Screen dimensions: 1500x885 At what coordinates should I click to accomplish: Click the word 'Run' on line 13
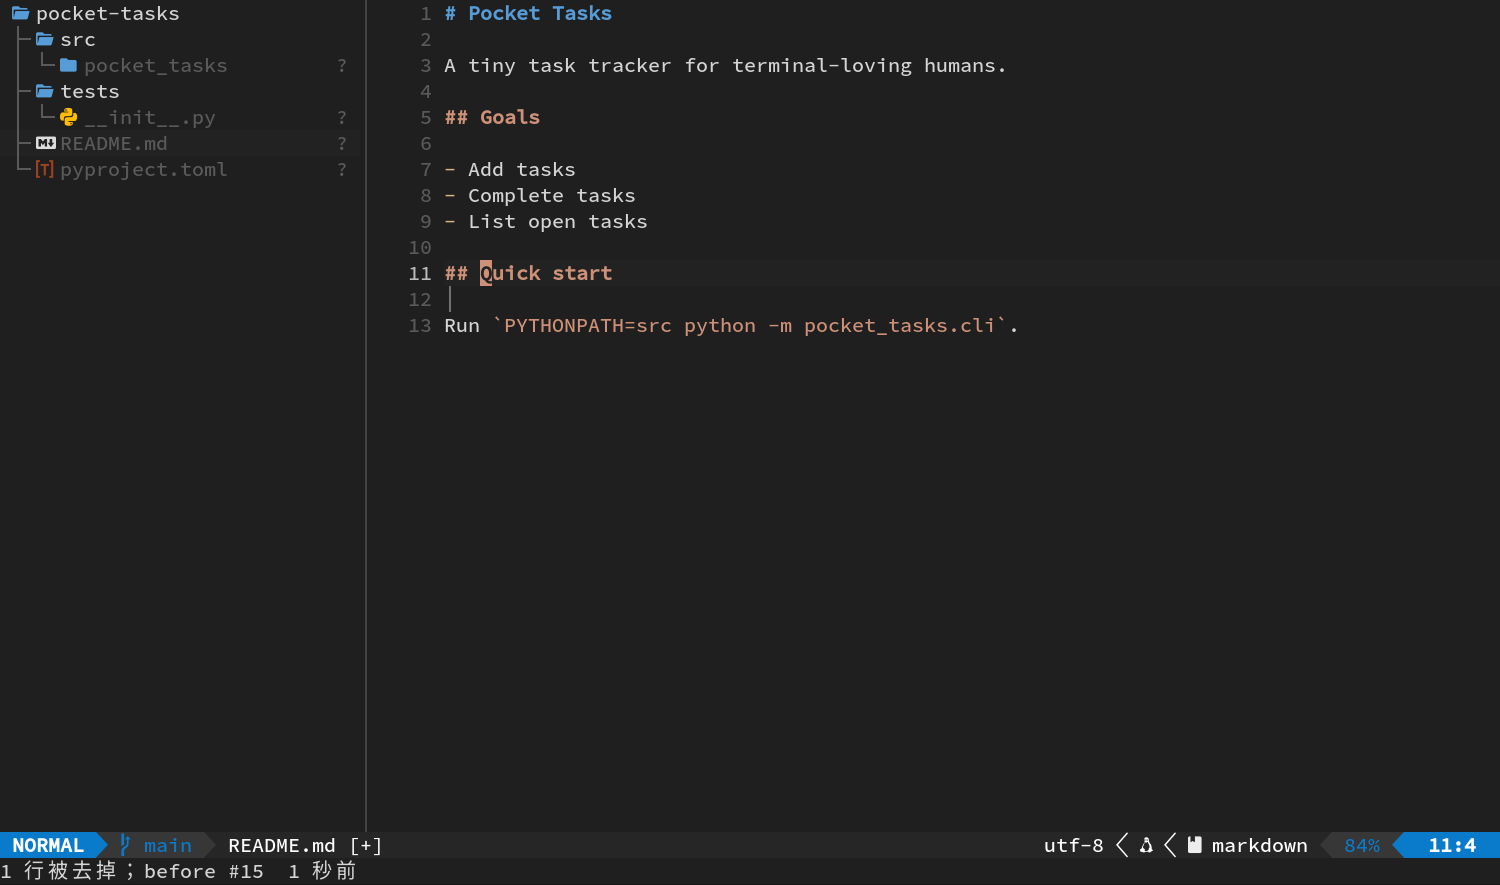click(x=462, y=326)
